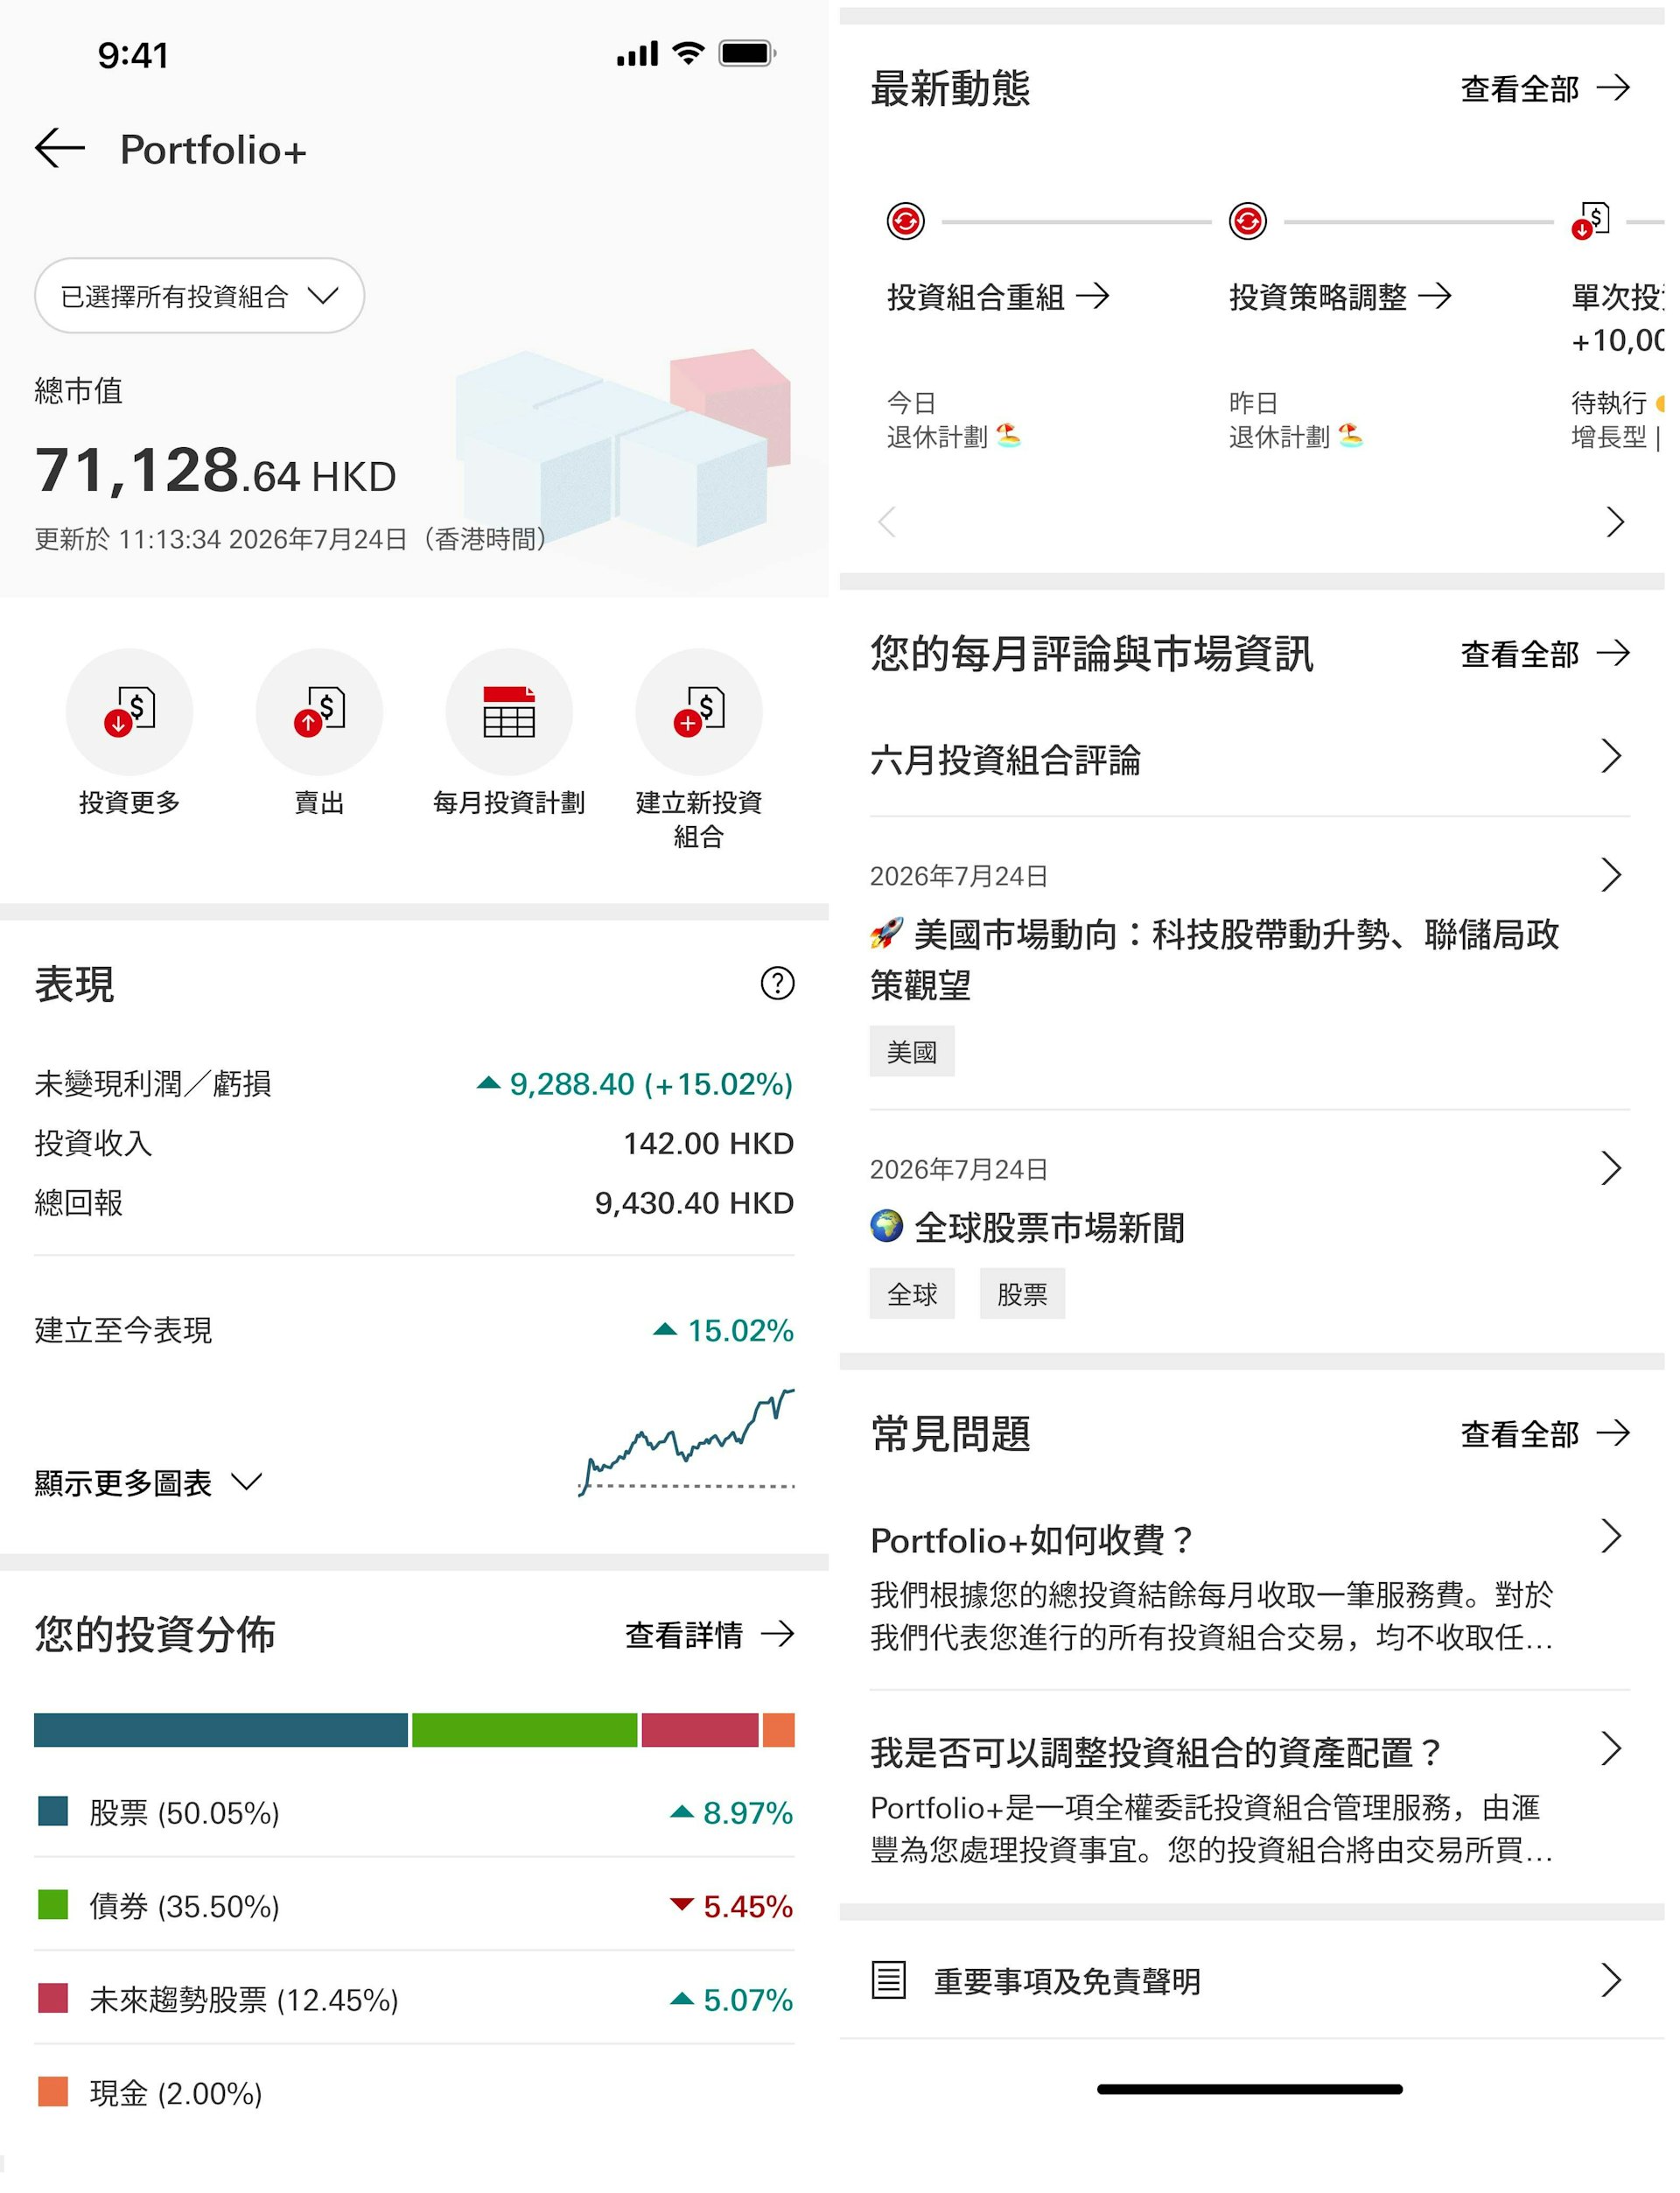
Task: Open the 每月投資計劃 calendar icon
Action: (511, 714)
